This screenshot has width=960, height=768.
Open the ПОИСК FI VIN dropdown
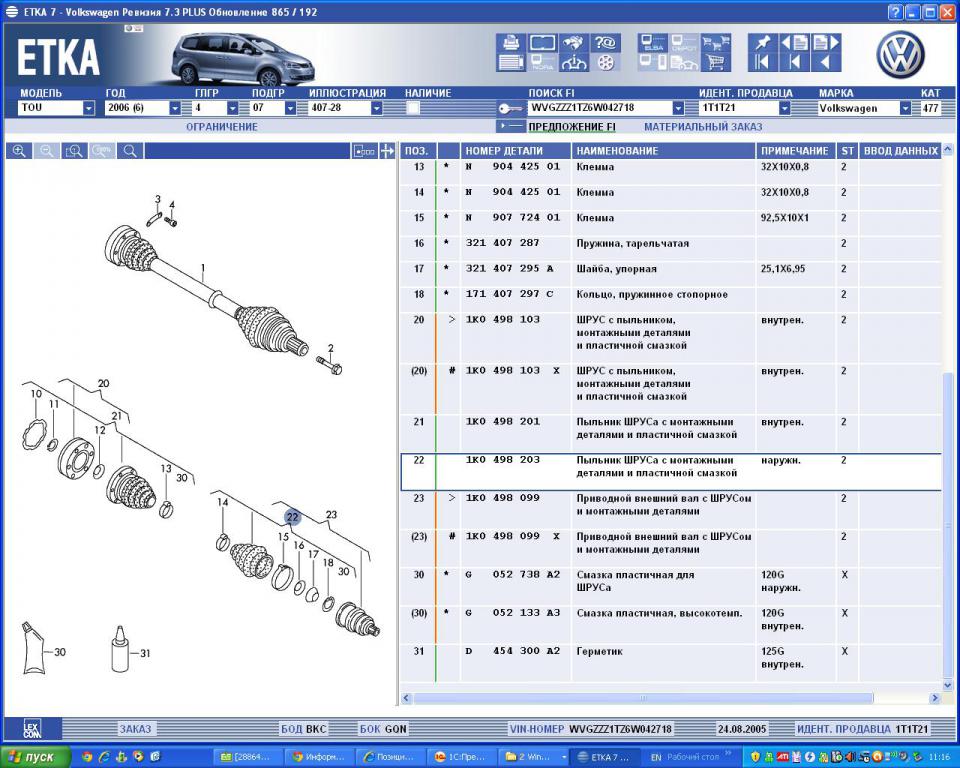click(x=678, y=108)
